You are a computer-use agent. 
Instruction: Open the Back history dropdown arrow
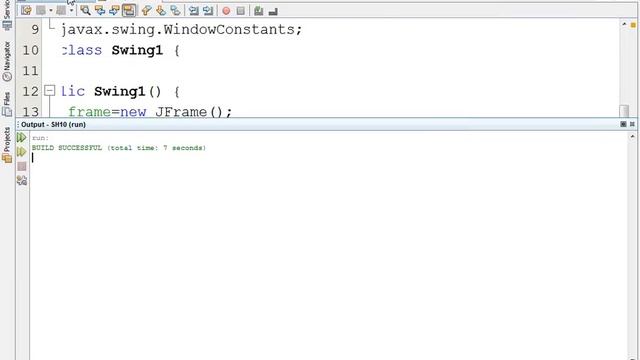51,11
